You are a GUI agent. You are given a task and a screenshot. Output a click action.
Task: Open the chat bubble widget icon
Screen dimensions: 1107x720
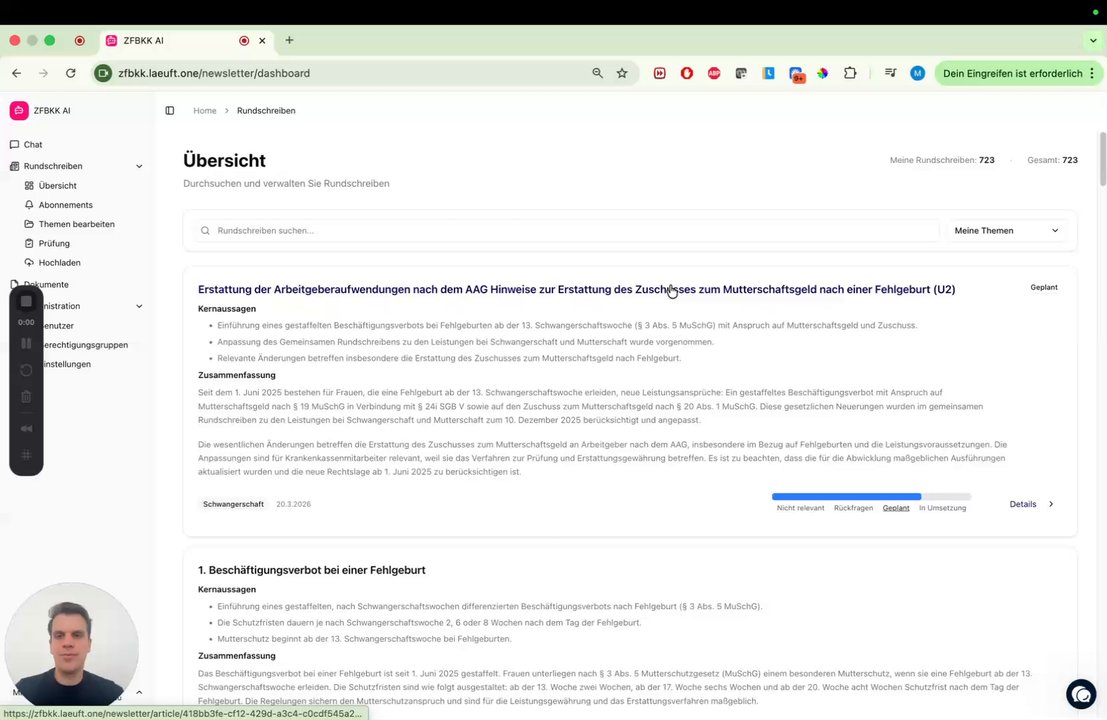pyautogui.click(x=1081, y=695)
